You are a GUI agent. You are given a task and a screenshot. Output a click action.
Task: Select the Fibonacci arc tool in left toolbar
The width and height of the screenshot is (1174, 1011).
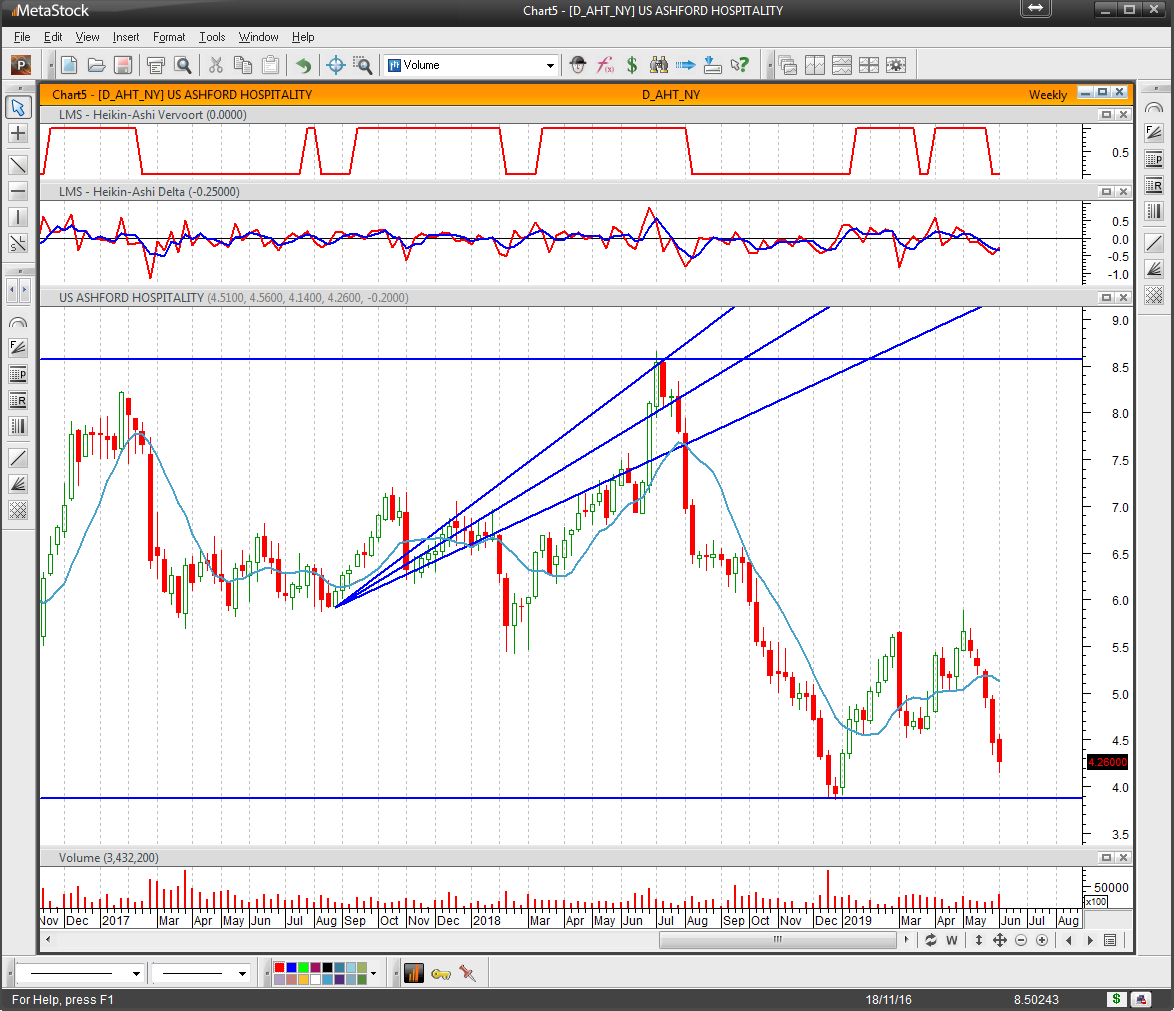click(18, 322)
